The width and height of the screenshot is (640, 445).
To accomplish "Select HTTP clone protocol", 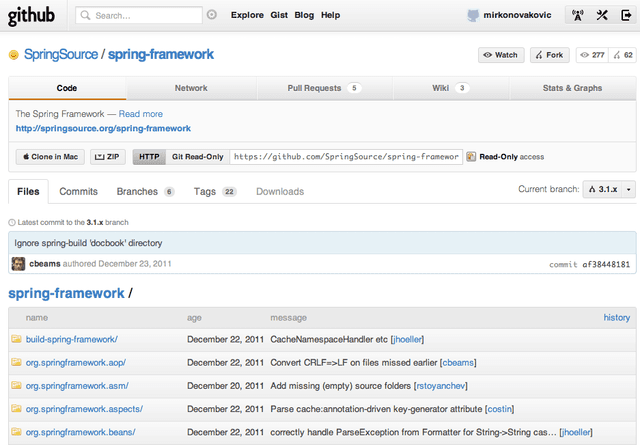I will (149, 157).
